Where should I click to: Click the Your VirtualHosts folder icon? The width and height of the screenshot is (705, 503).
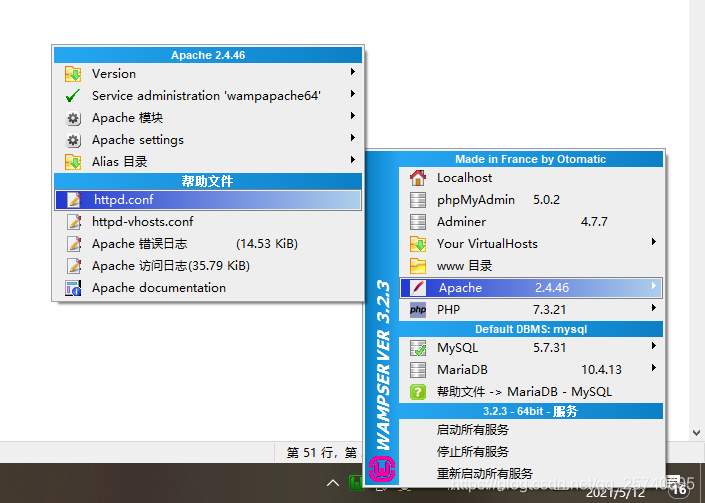pos(418,244)
